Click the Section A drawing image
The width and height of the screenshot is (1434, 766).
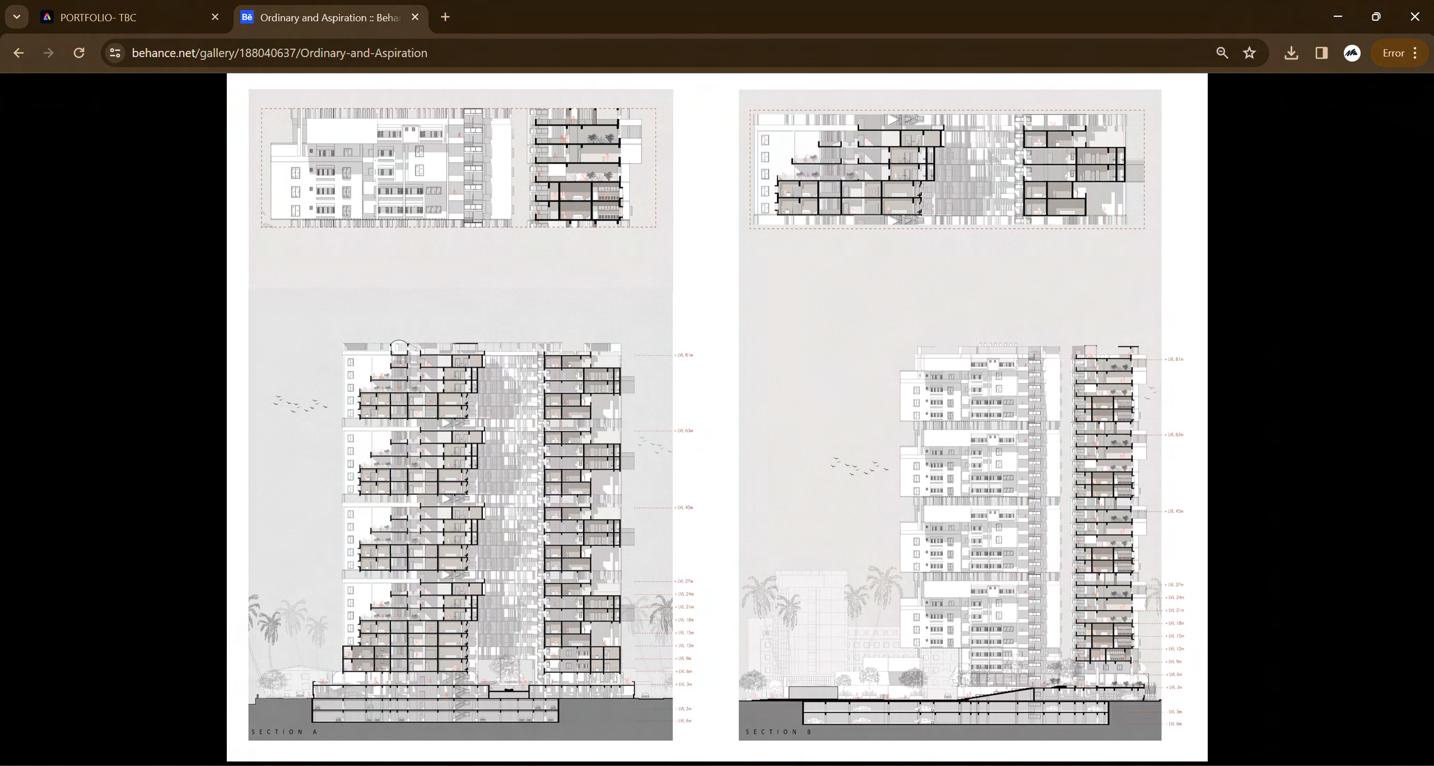461,415
